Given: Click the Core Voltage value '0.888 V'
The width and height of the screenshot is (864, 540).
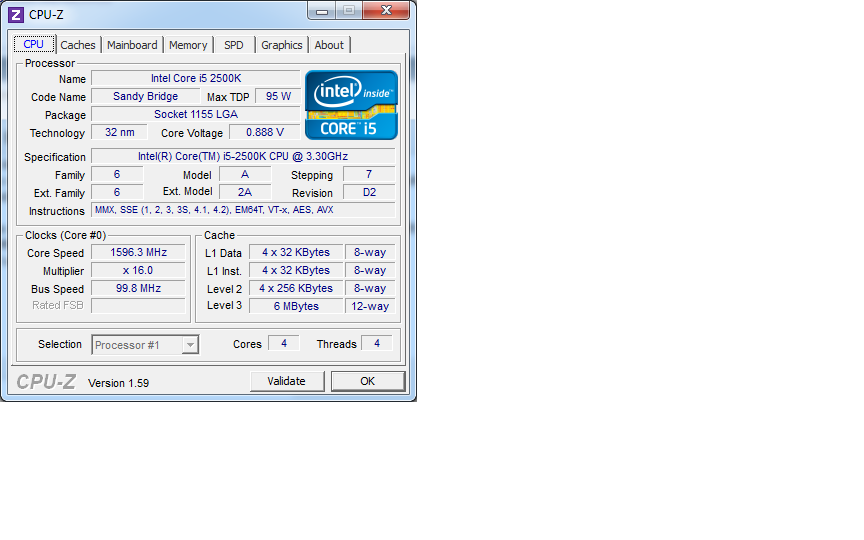Looking at the screenshot, I should (x=265, y=132).
